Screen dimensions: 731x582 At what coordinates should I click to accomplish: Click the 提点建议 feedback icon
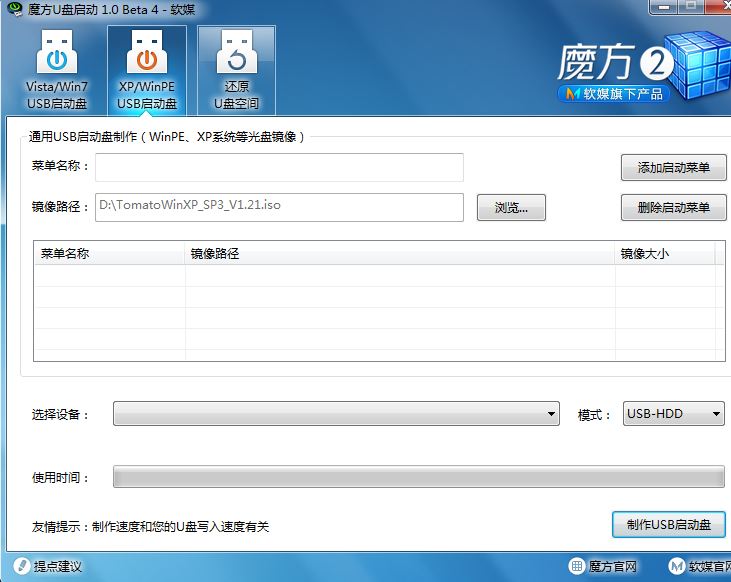19,567
